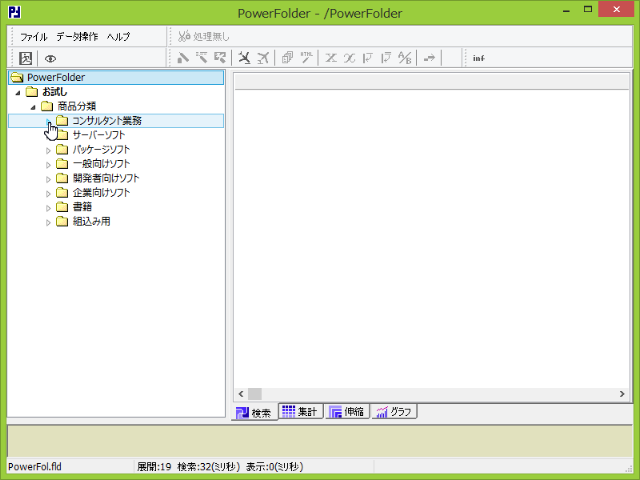This screenshot has height=480, width=640.
Task: Expand the 企業向けソフト folder
Action: pos(48,193)
